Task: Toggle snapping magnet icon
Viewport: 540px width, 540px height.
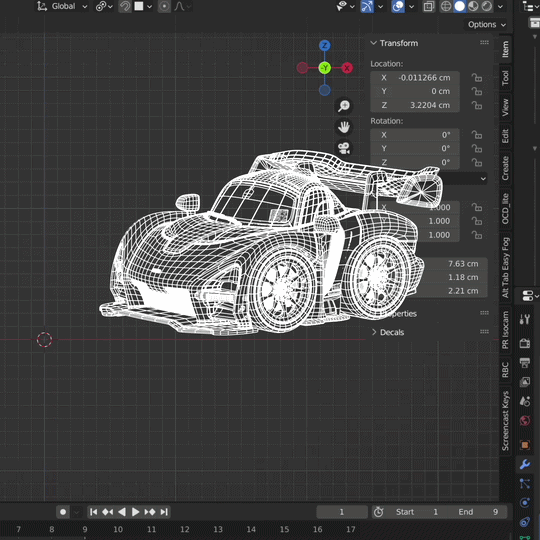Action: 125,6
